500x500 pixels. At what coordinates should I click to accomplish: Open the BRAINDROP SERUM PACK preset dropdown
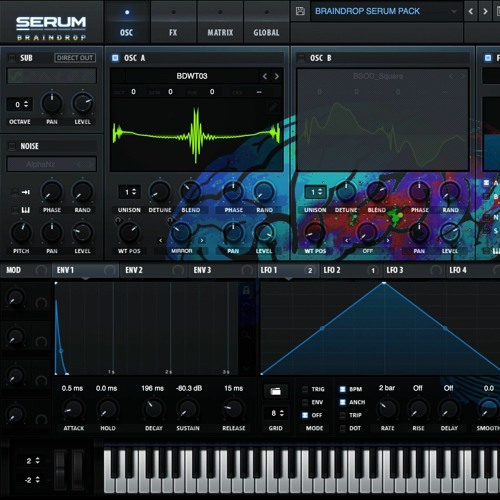386,11
